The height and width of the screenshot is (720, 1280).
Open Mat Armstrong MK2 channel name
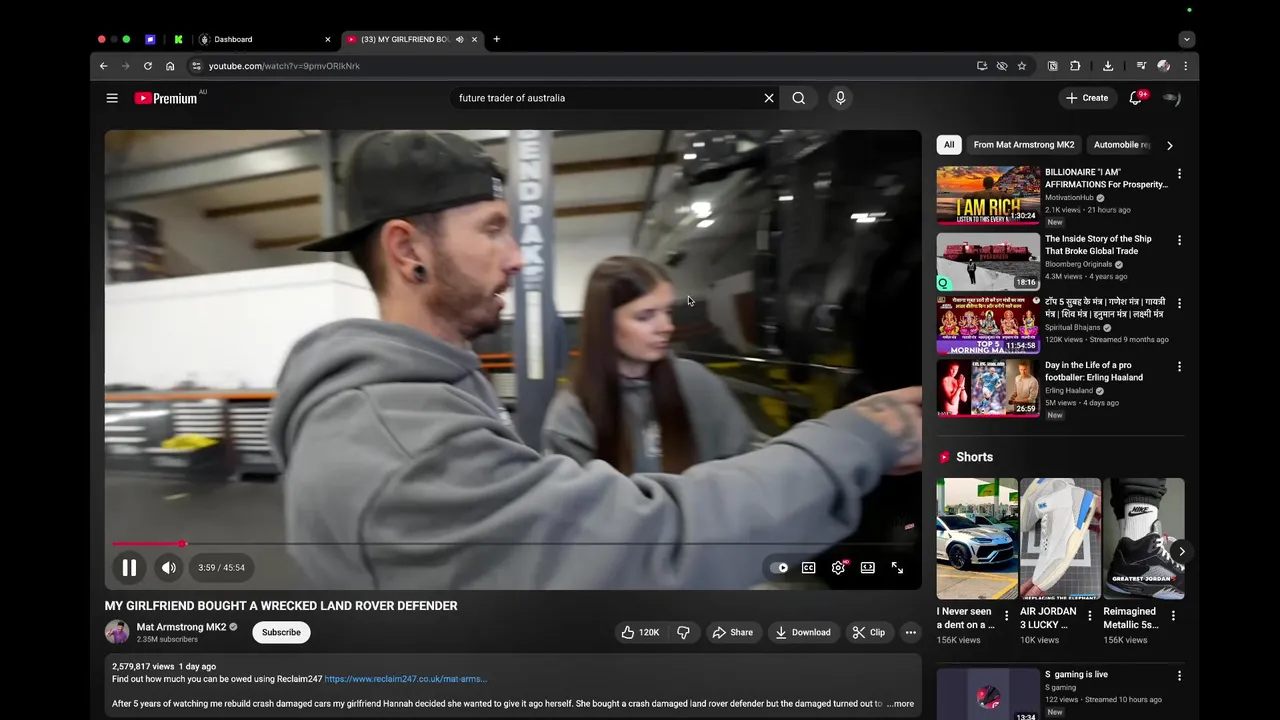(181, 627)
